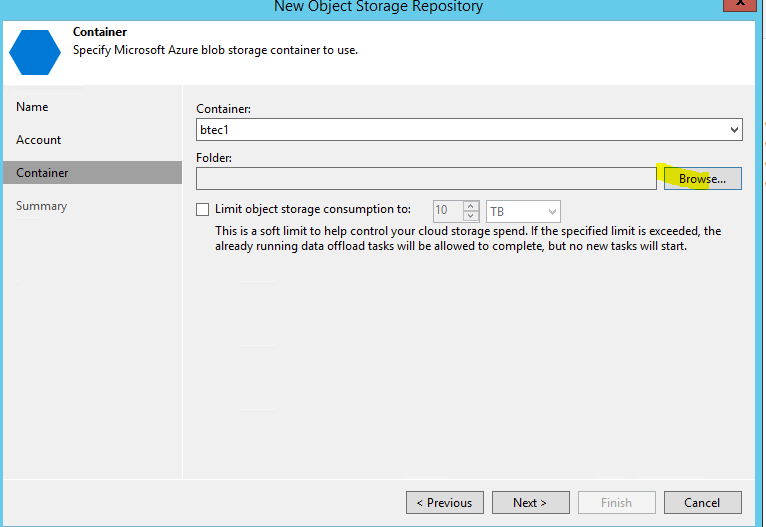
Task: Click the Limit object storage consumption label
Action: [313, 209]
